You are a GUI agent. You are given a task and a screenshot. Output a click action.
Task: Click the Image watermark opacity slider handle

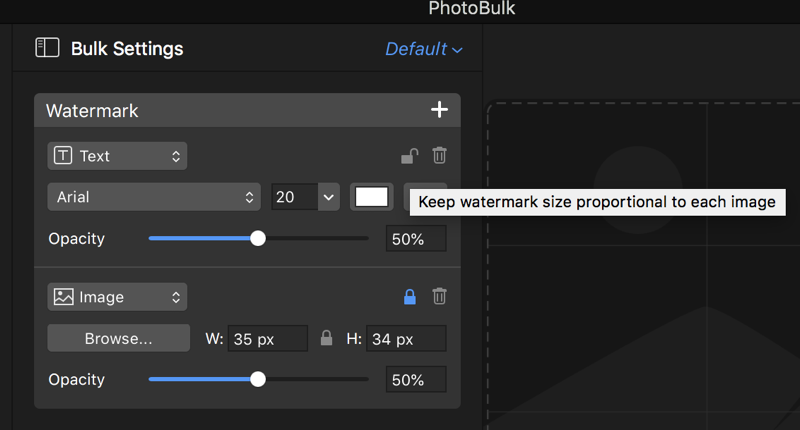[258, 379]
